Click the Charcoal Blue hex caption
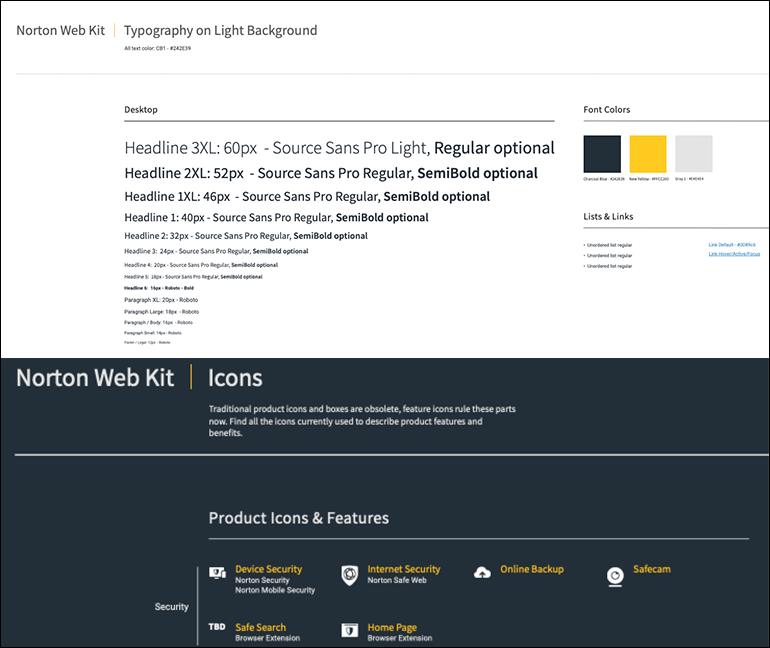The height and width of the screenshot is (648, 770). 604,179
